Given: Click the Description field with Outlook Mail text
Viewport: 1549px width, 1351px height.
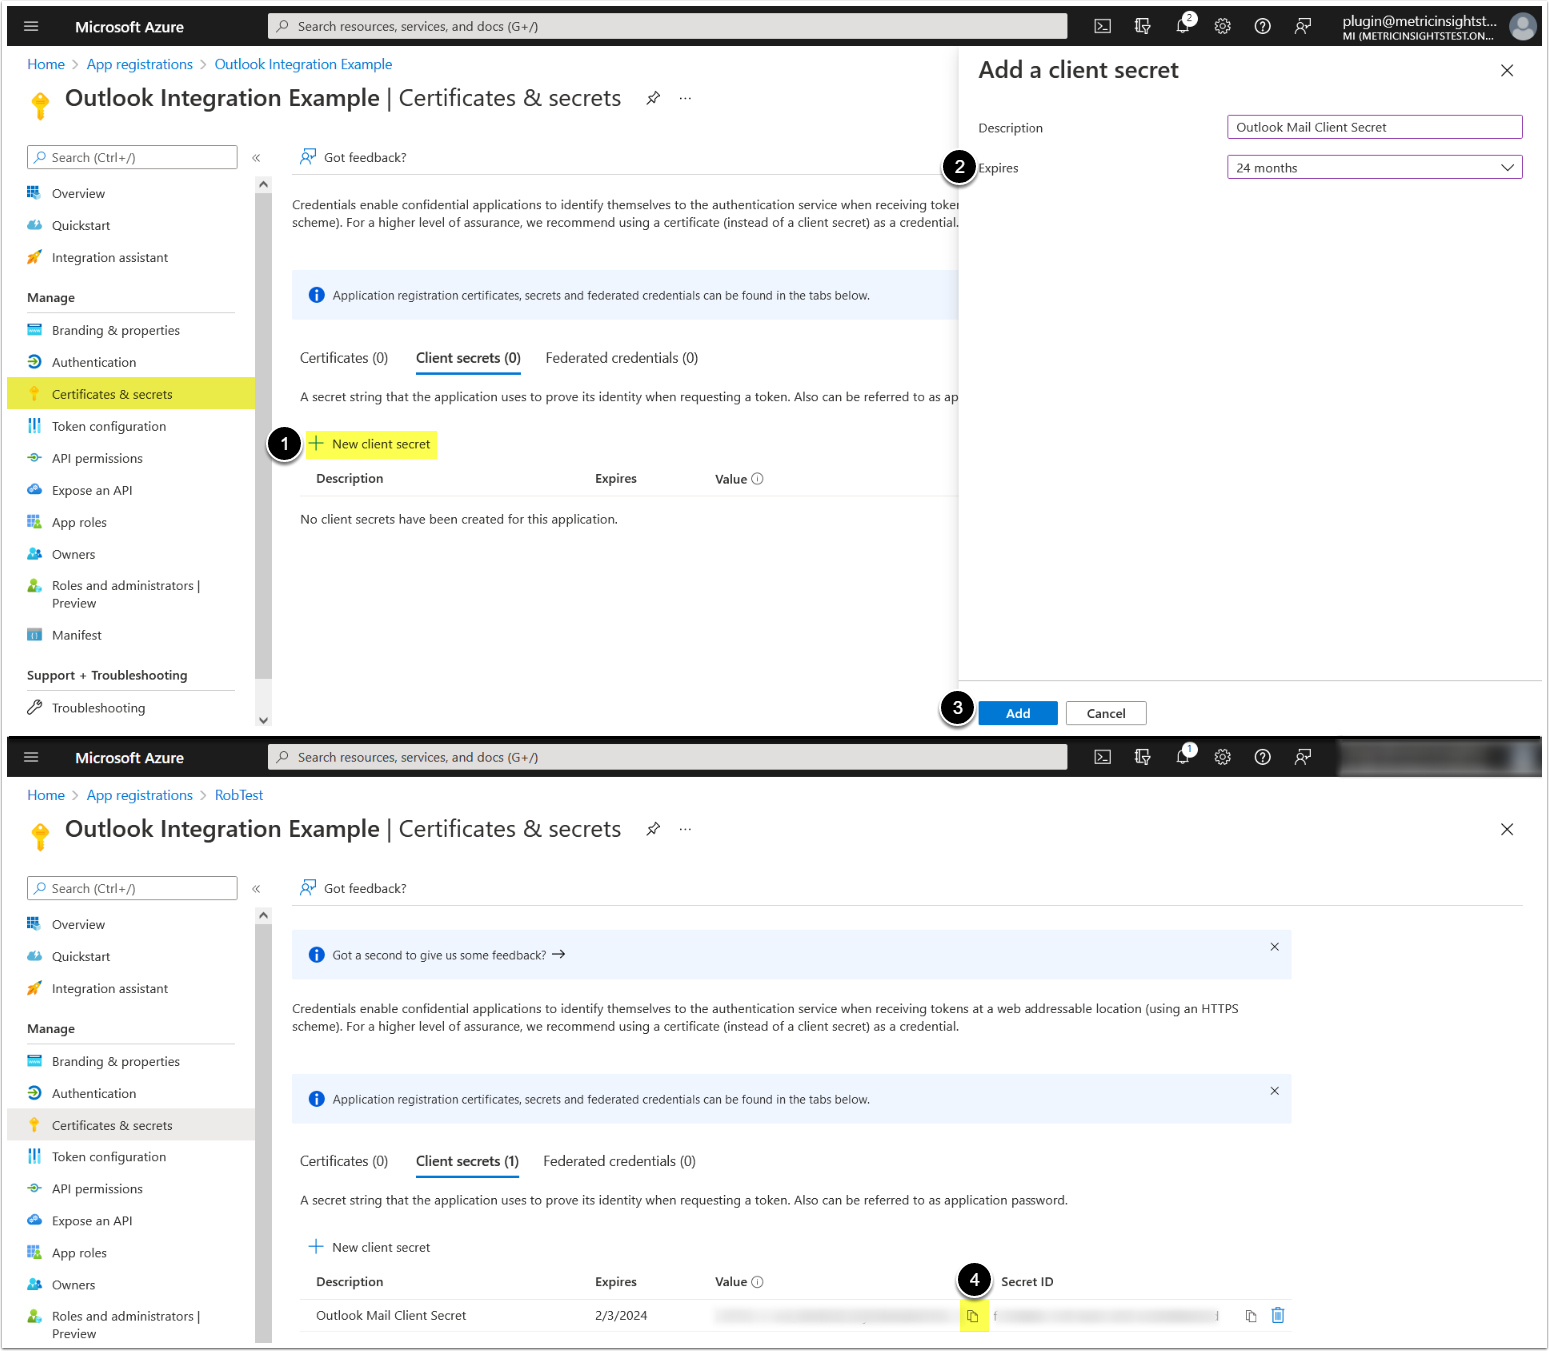Looking at the screenshot, I should coord(1374,127).
